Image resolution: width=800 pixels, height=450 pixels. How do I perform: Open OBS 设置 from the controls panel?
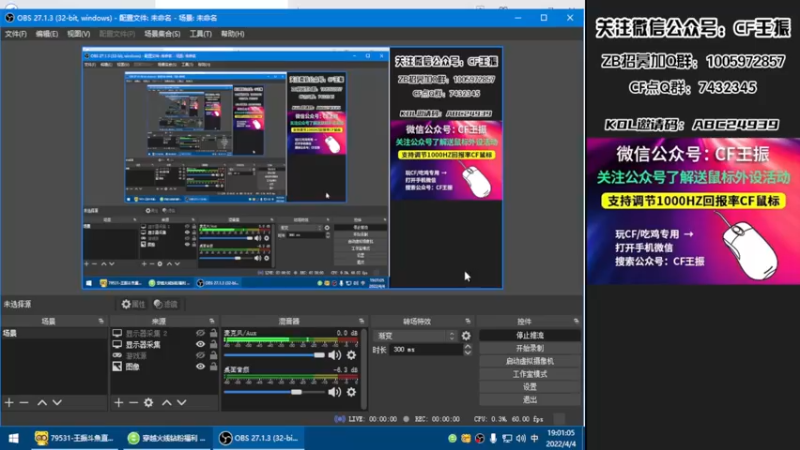click(530, 387)
